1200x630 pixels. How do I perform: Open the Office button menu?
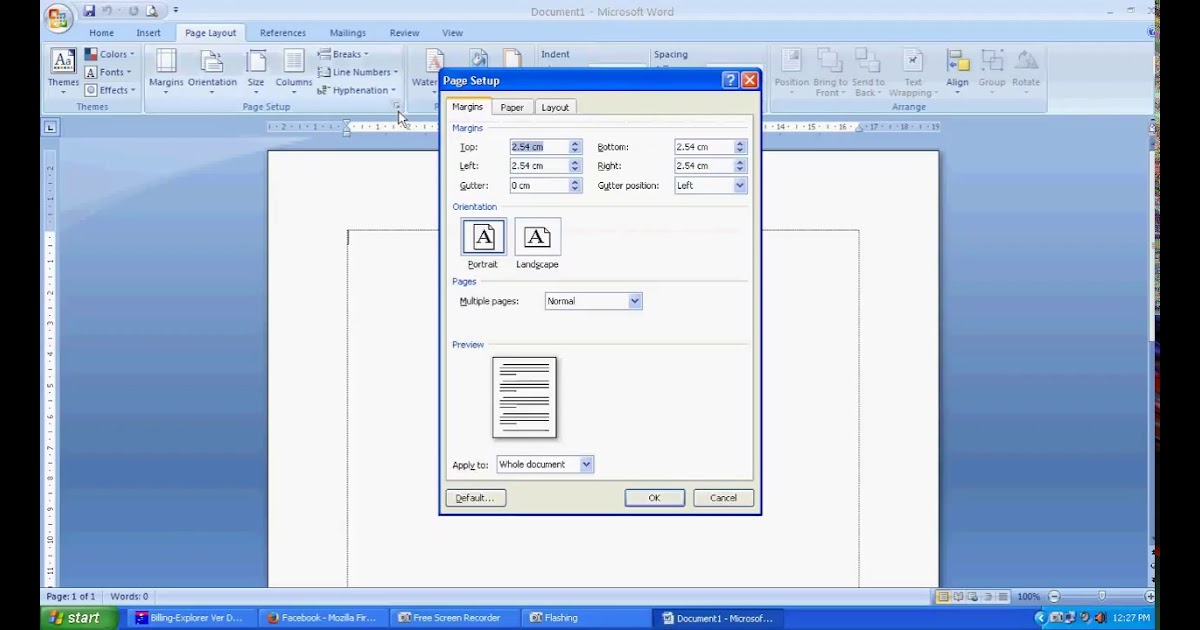[59, 16]
